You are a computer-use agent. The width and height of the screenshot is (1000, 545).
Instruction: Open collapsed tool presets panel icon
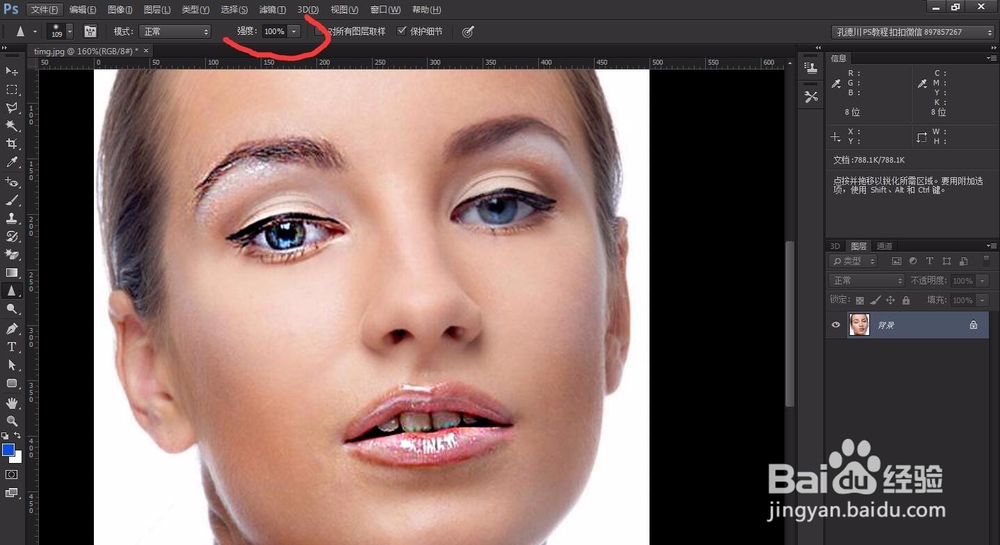pos(811,96)
